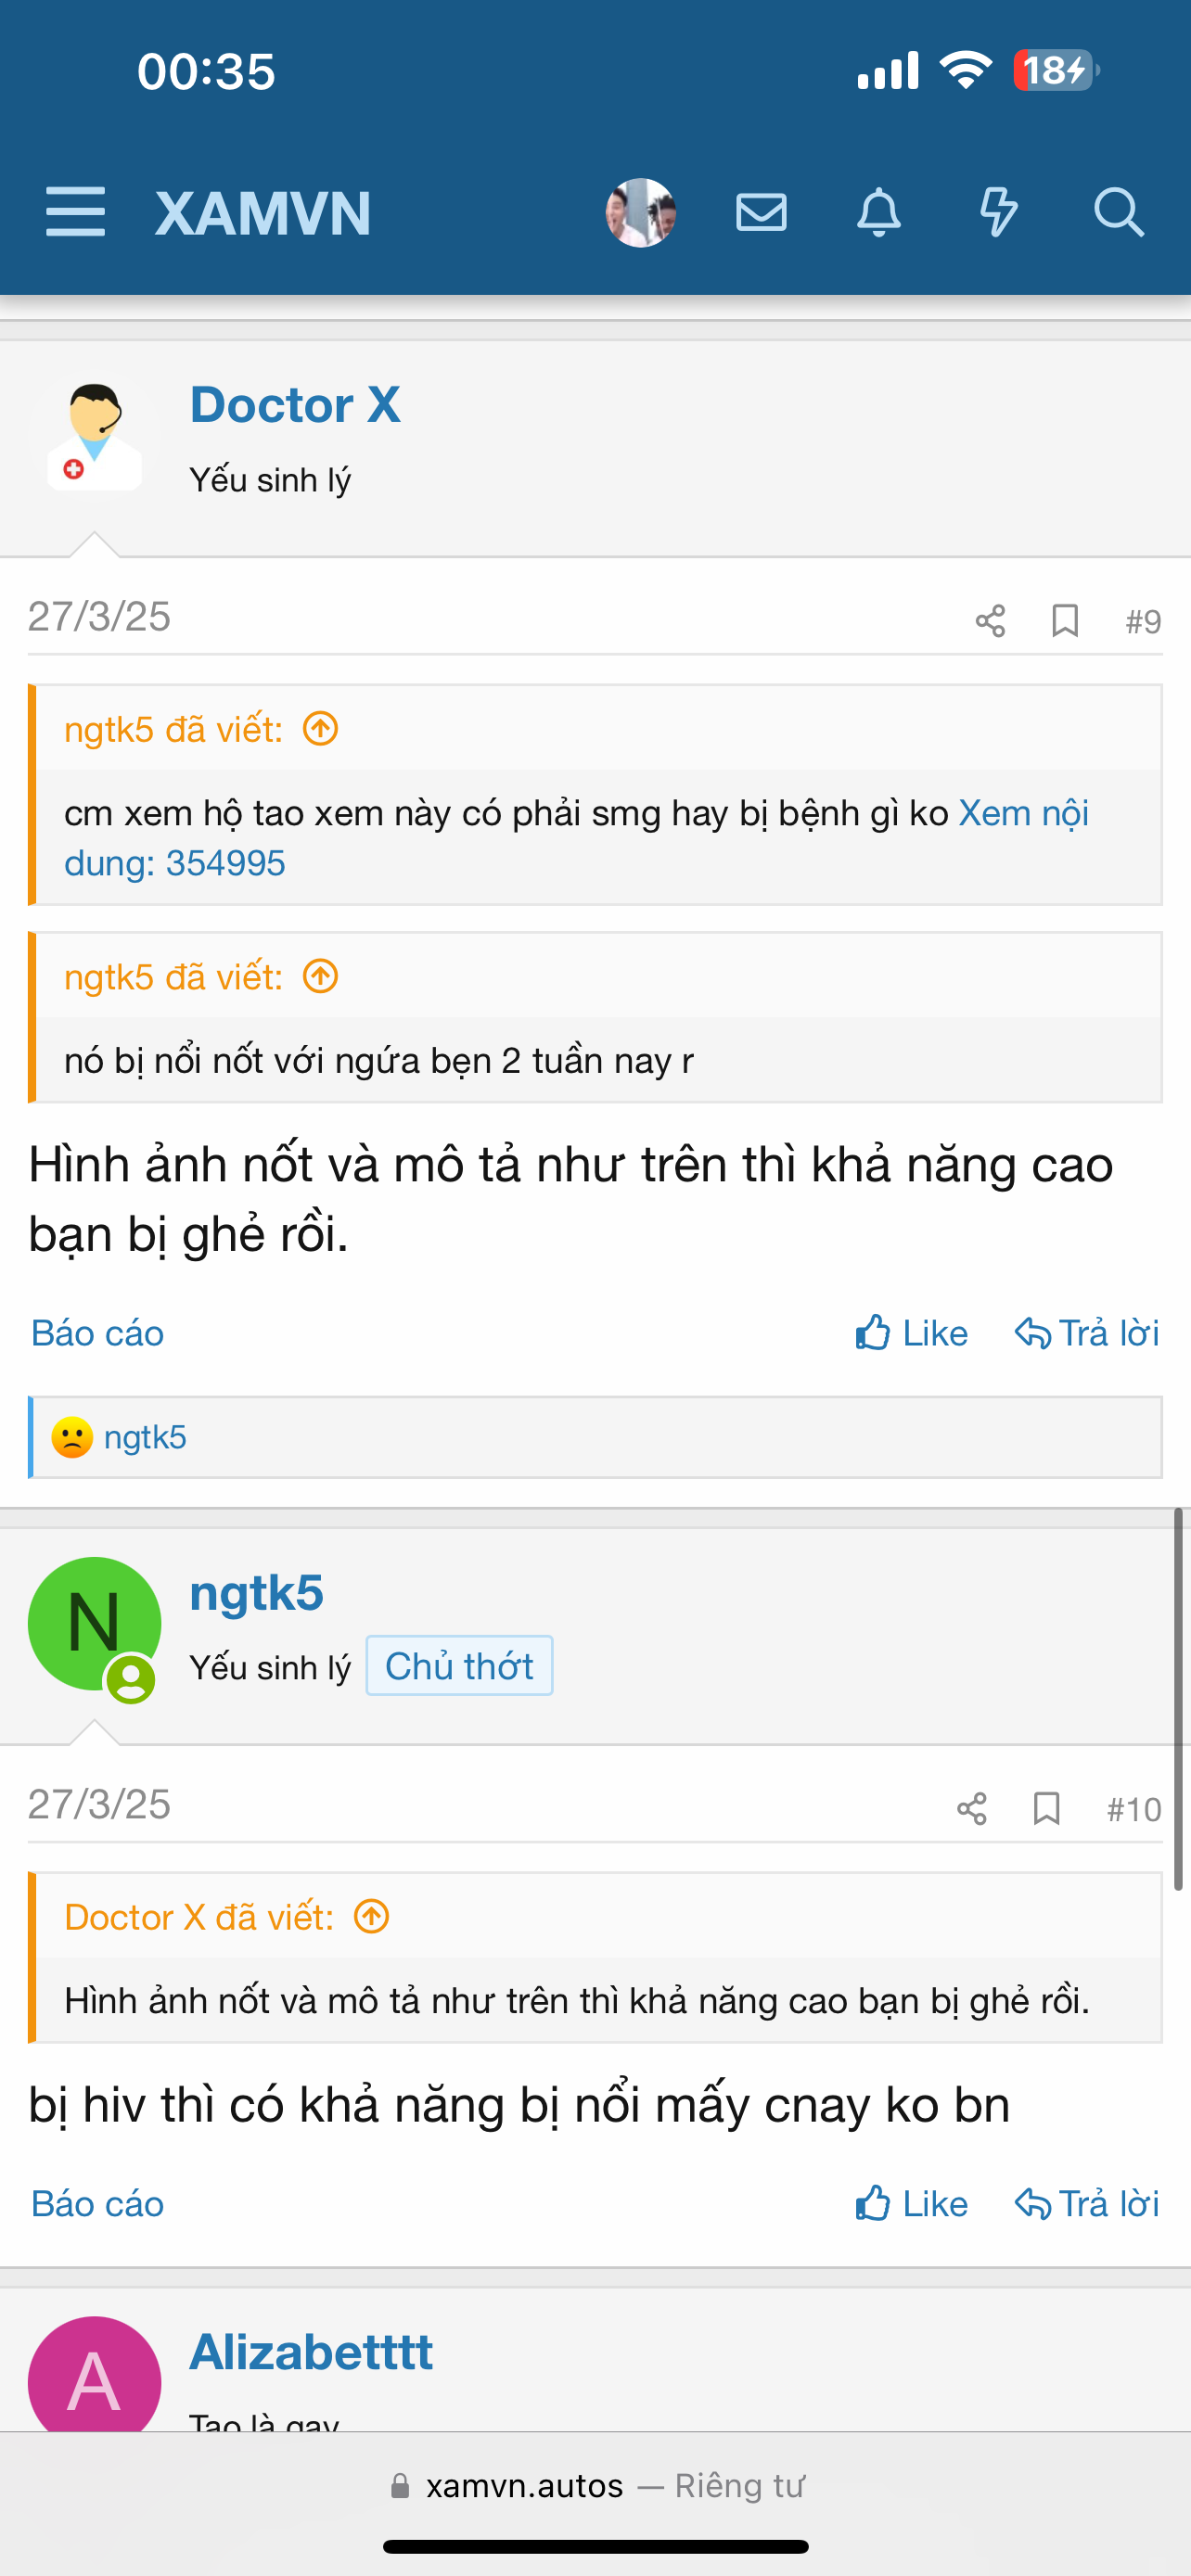Tap the lightning bolt what's new icon
Screen dimensions: 1191x2576
coord(998,212)
